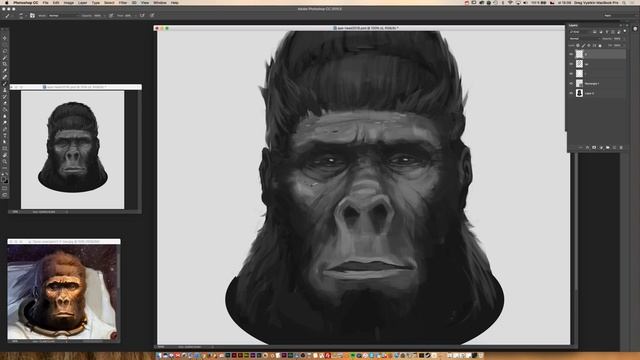Select the Shape tool

(x=5, y=149)
